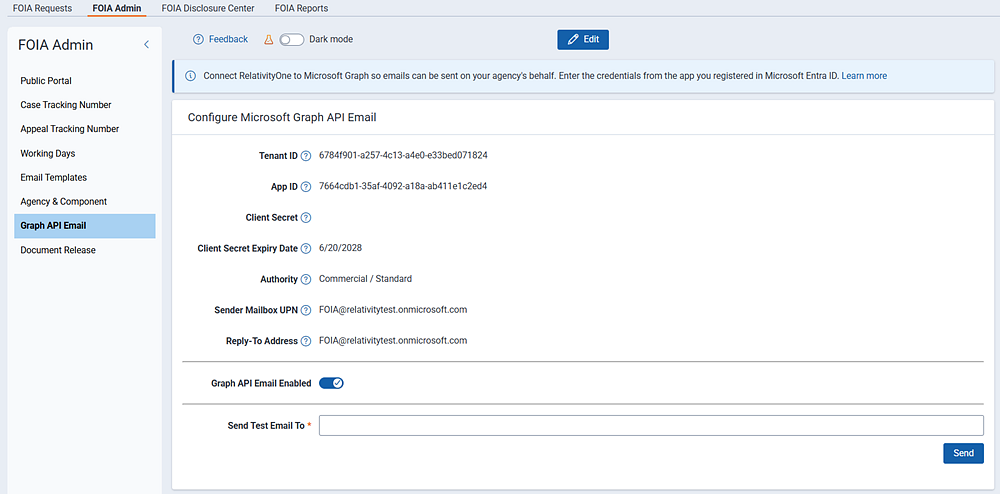Open help icon next to App ID
The width and height of the screenshot is (1000, 494).
coord(305,187)
